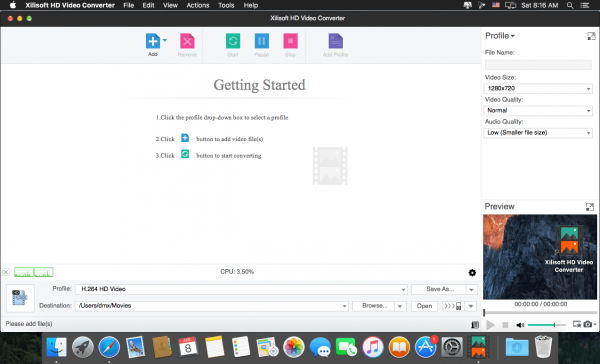Expand the Preview panel to full size
The image size is (600, 364).
click(590, 207)
